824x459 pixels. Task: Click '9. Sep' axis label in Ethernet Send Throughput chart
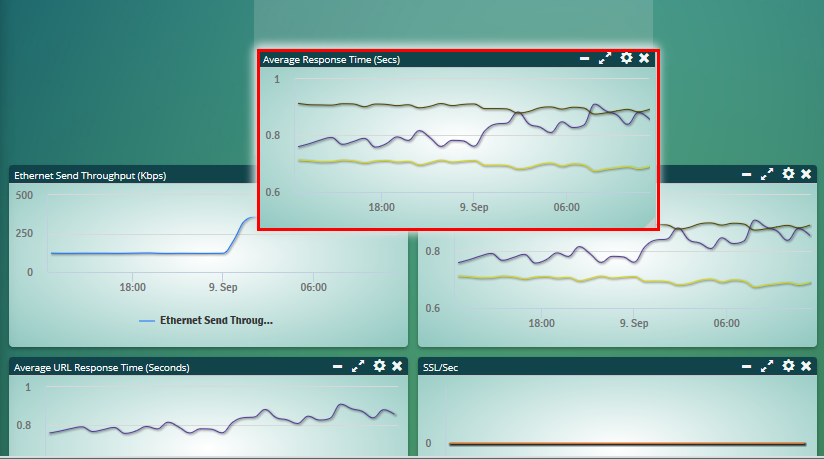pyautogui.click(x=223, y=287)
